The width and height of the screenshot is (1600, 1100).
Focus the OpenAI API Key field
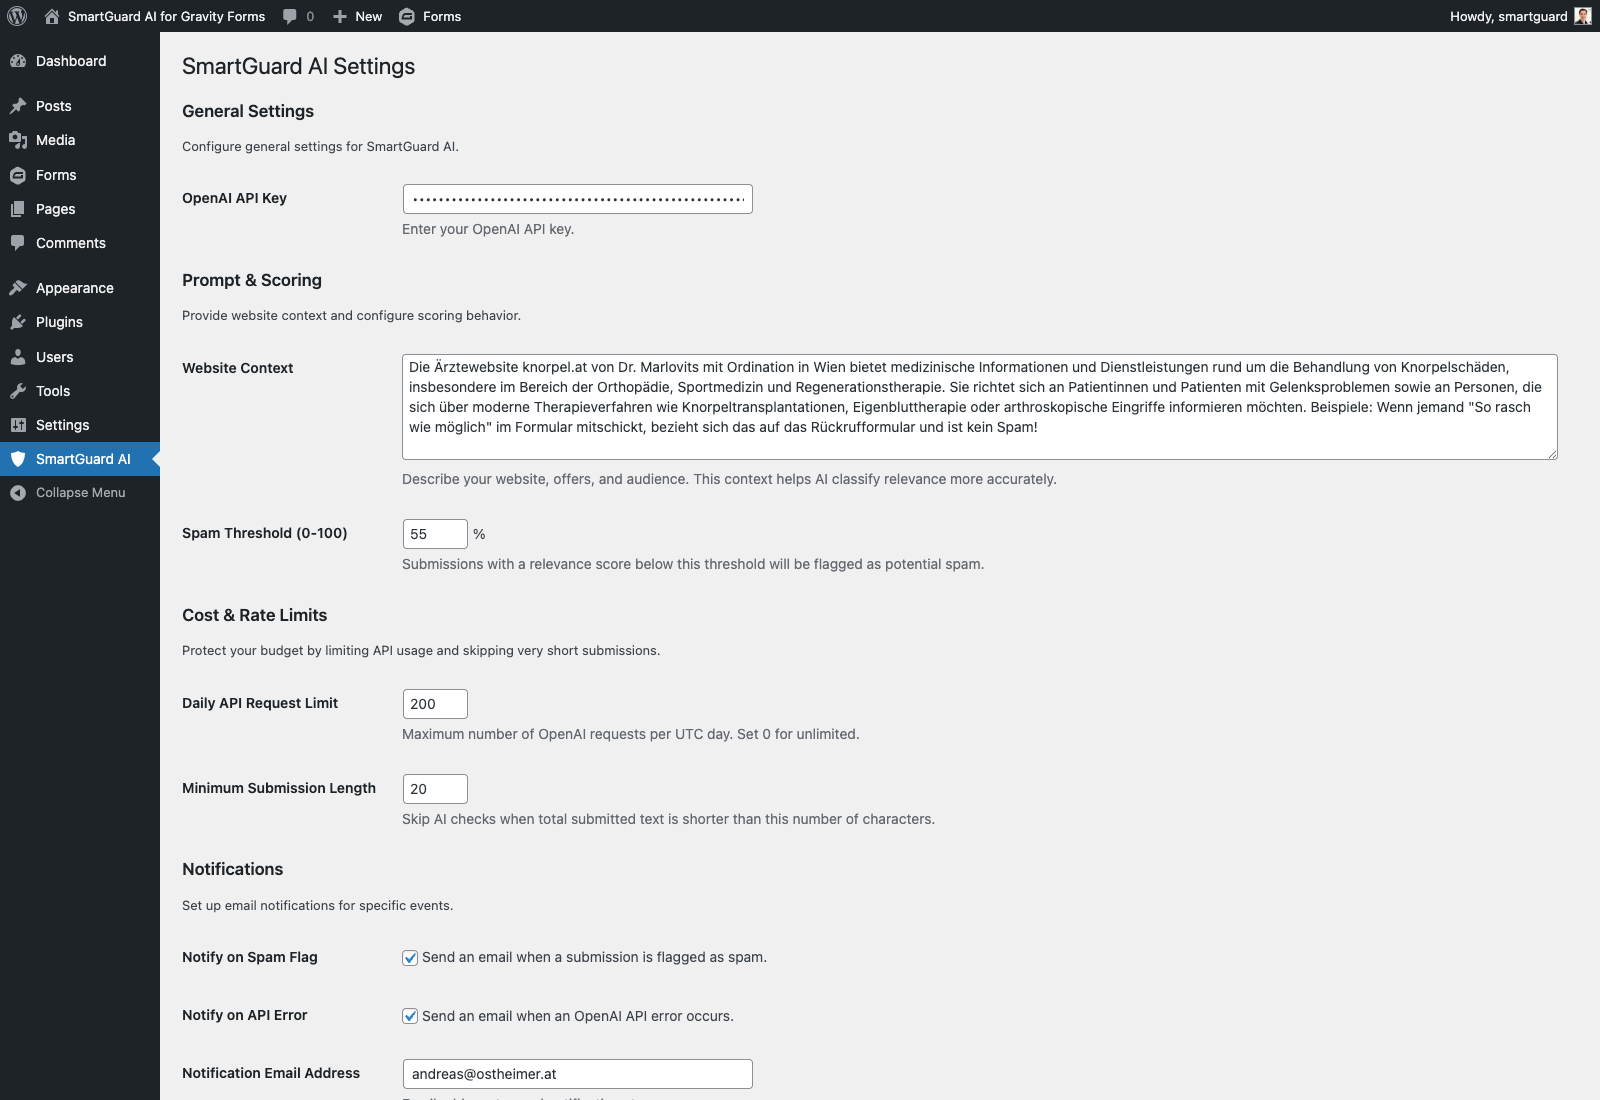click(577, 199)
